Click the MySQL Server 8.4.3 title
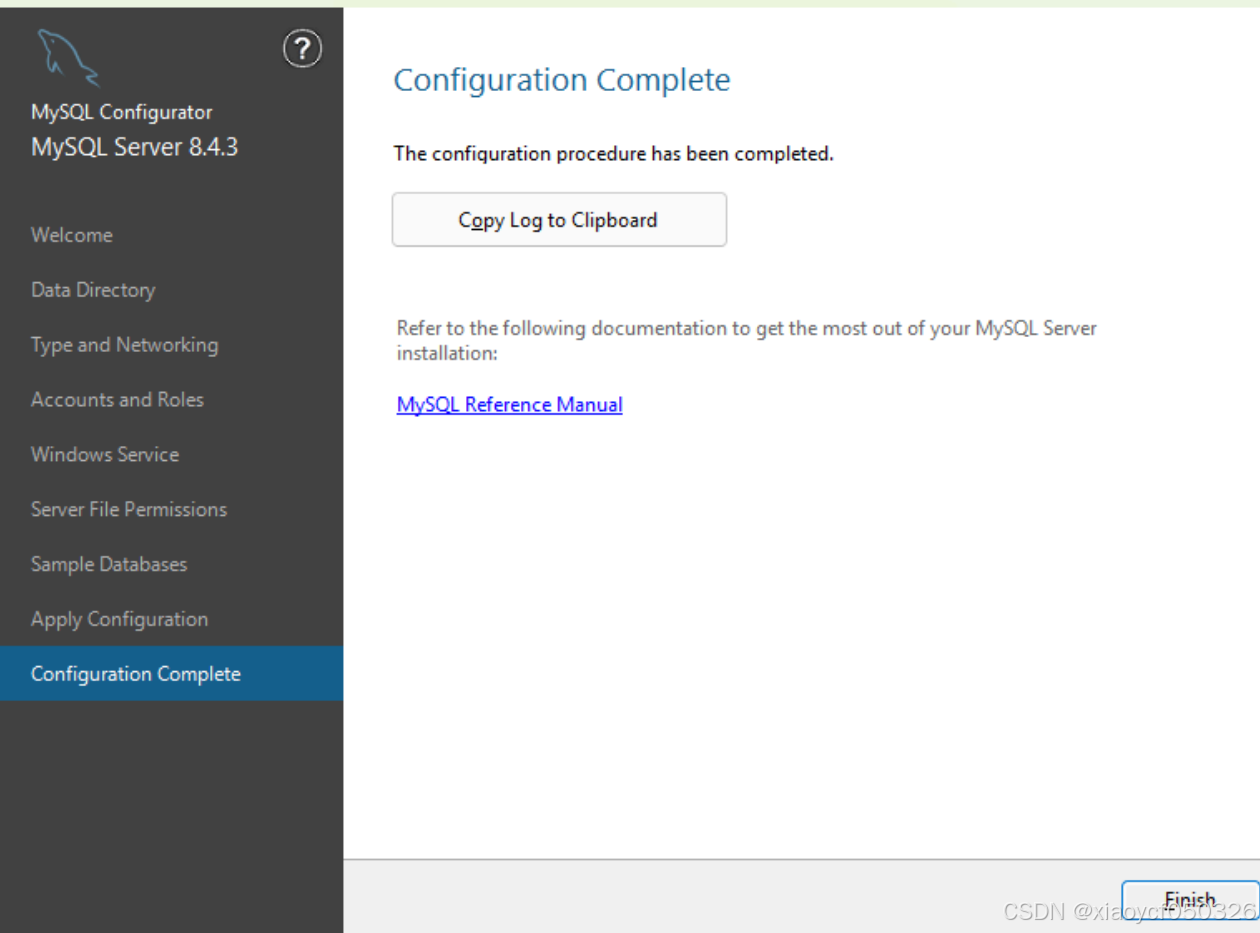This screenshot has height=933, width=1260. click(x=134, y=147)
